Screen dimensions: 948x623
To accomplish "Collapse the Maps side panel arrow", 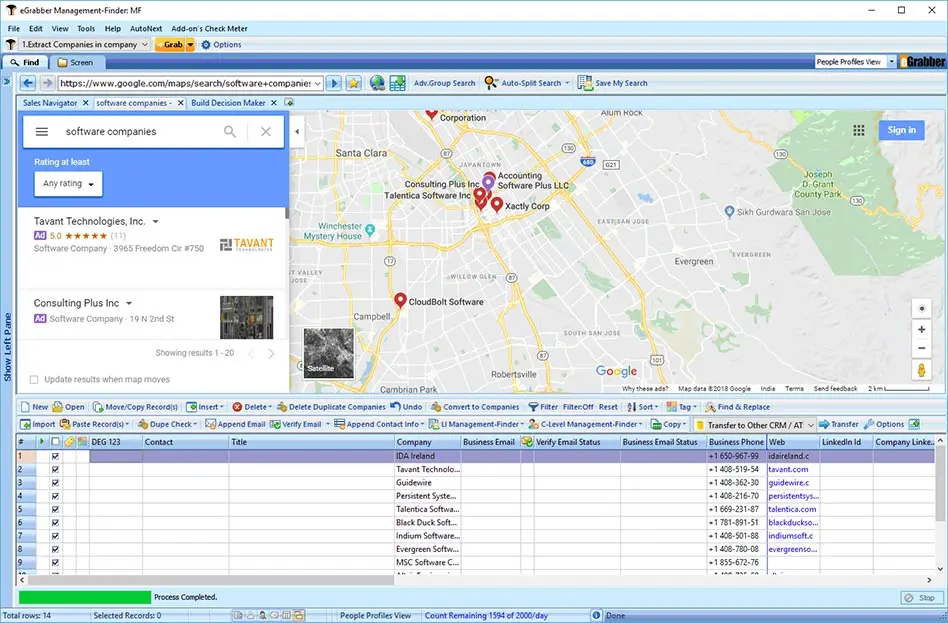I will 297,131.
